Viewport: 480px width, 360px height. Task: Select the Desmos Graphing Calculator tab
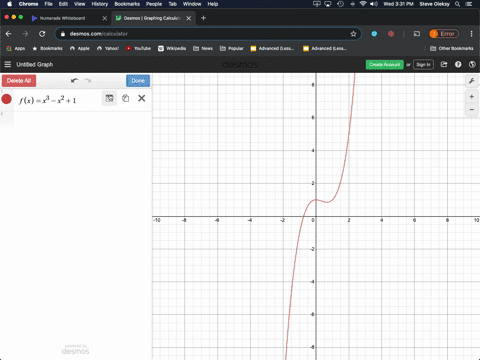[152, 18]
